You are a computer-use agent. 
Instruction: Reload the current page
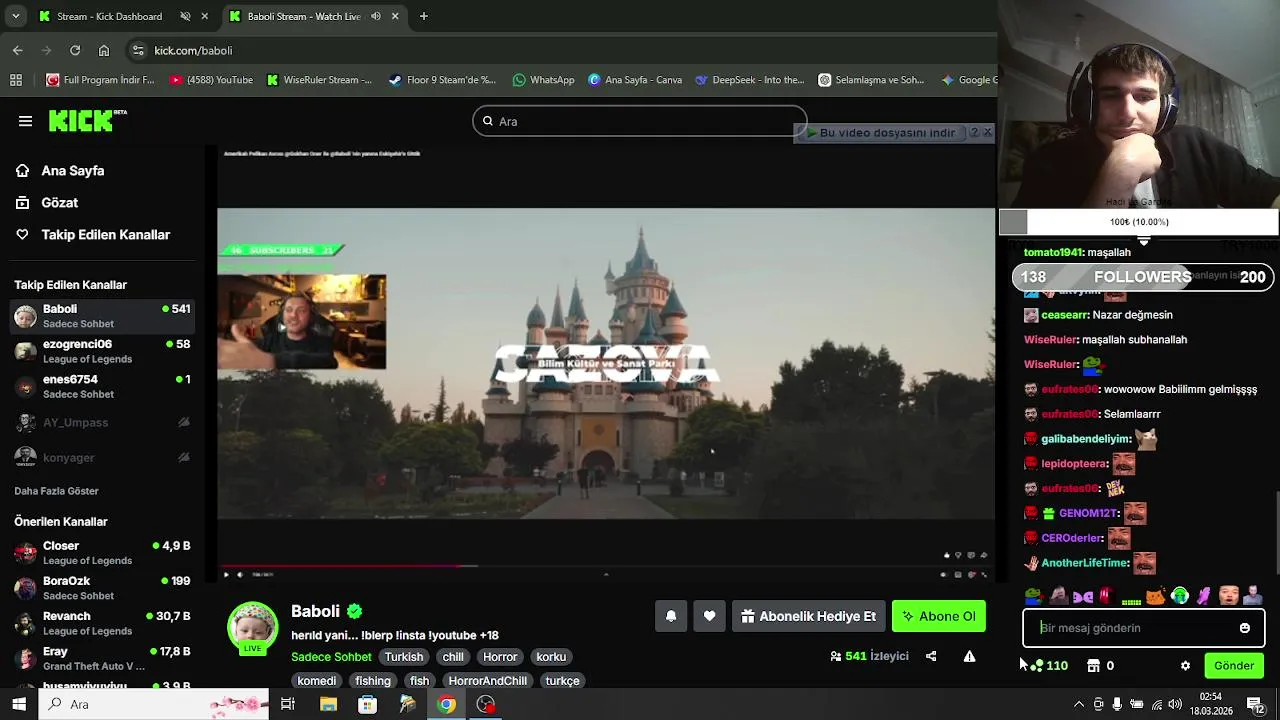tap(75, 50)
